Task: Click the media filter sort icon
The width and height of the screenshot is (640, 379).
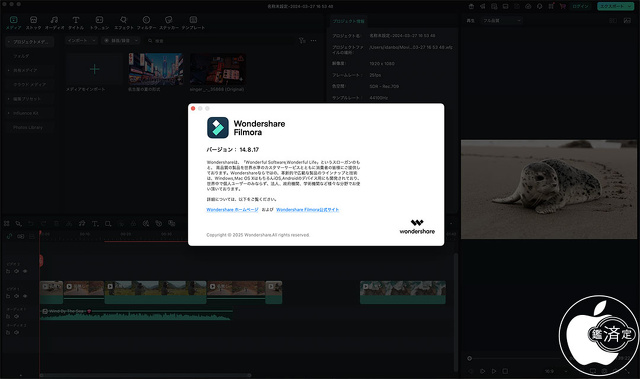Action: [x=302, y=40]
